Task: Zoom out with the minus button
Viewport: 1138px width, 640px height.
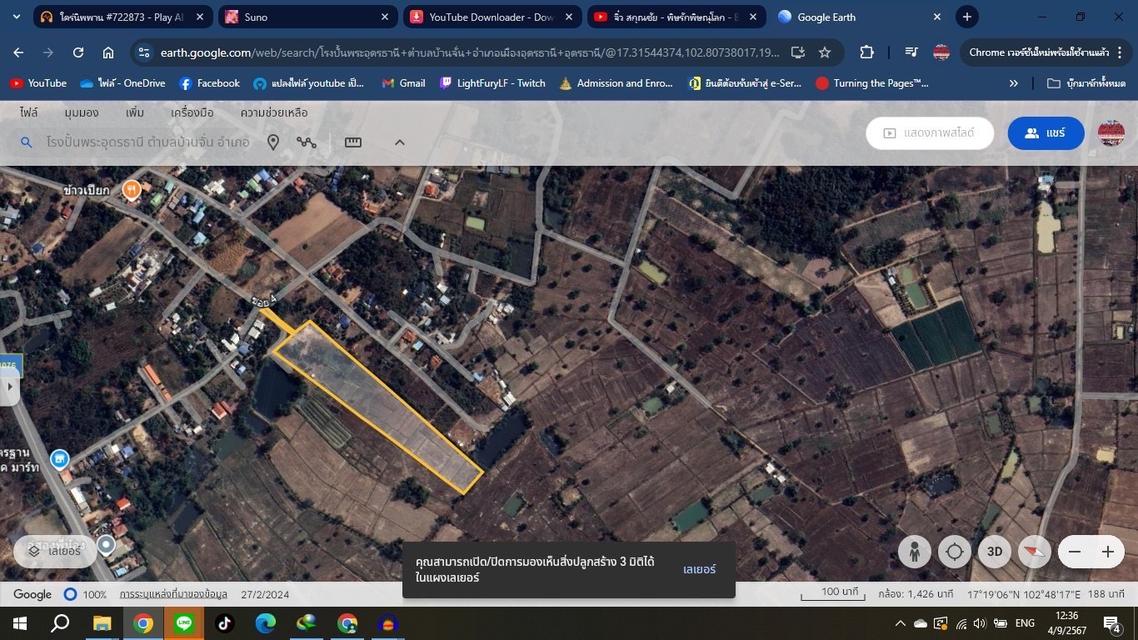Action: 1075,551
